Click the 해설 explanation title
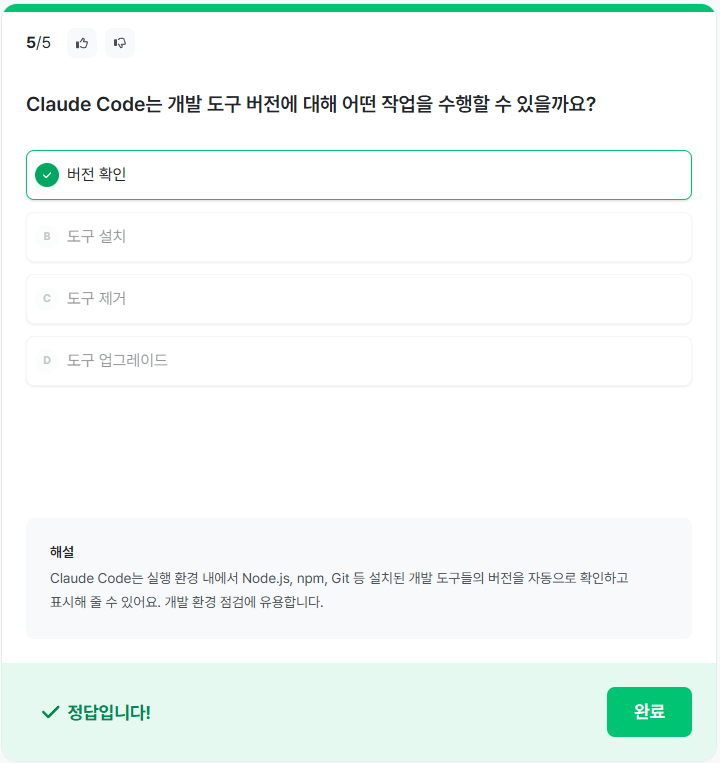Viewport: 720px width, 763px height. point(62,552)
